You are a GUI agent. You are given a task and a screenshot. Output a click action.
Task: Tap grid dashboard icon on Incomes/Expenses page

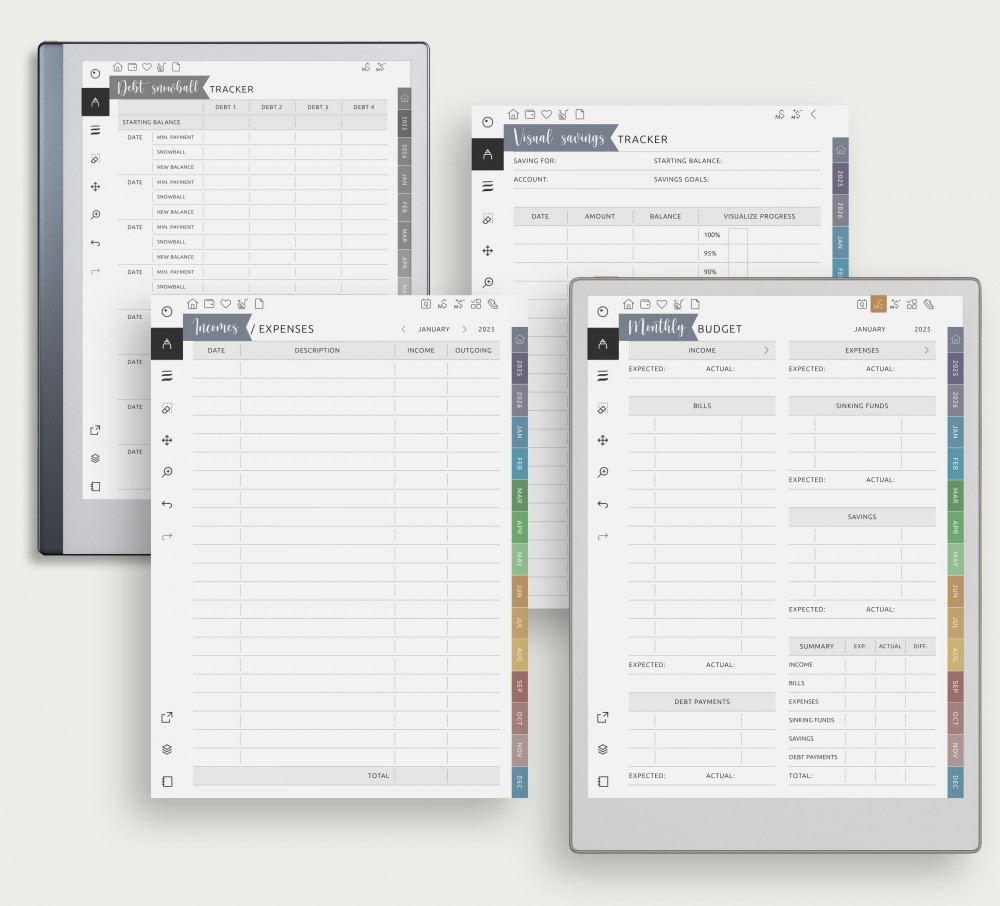pos(476,304)
